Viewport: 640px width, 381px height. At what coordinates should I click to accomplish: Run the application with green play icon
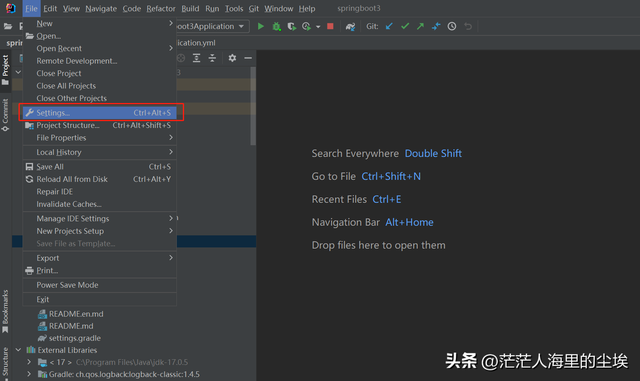pyautogui.click(x=260, y=27)
